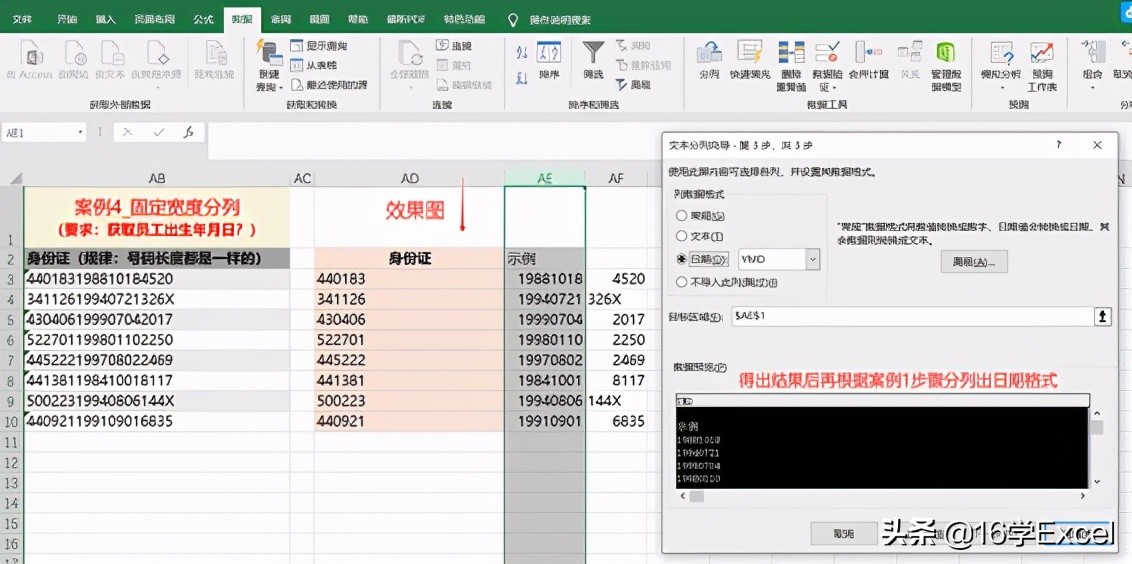Click the Advanced button in wizard dialog

pos(974,261)
